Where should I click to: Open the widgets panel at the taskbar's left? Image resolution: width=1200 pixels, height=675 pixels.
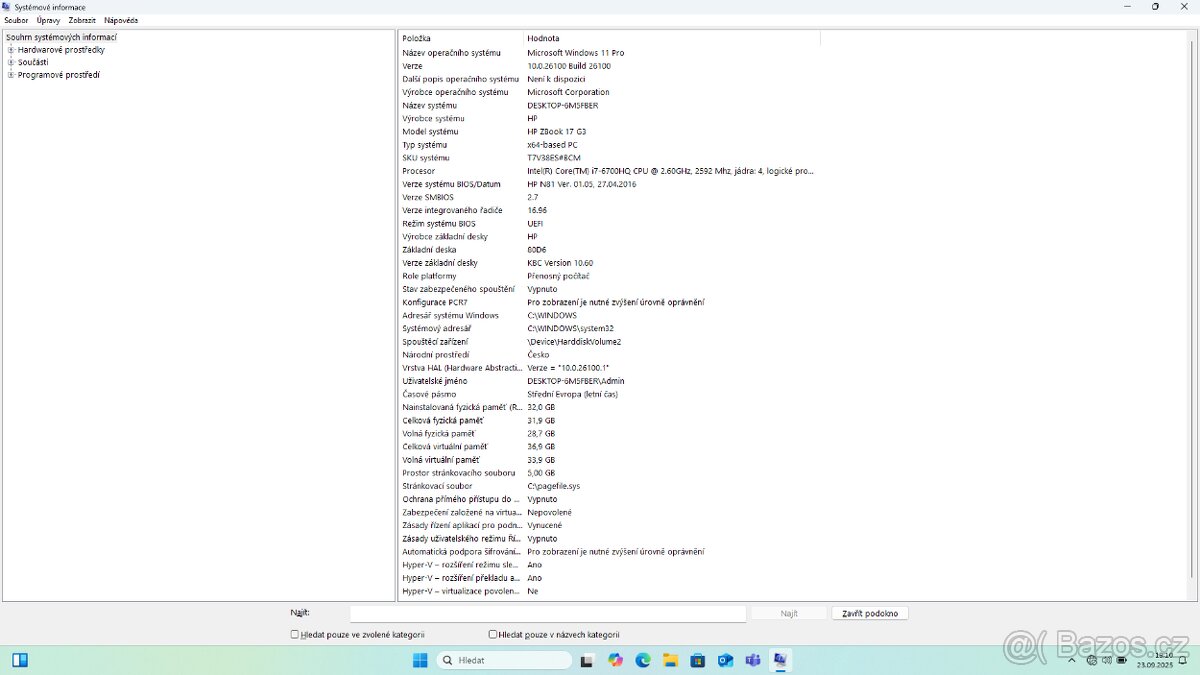[20, 660]
